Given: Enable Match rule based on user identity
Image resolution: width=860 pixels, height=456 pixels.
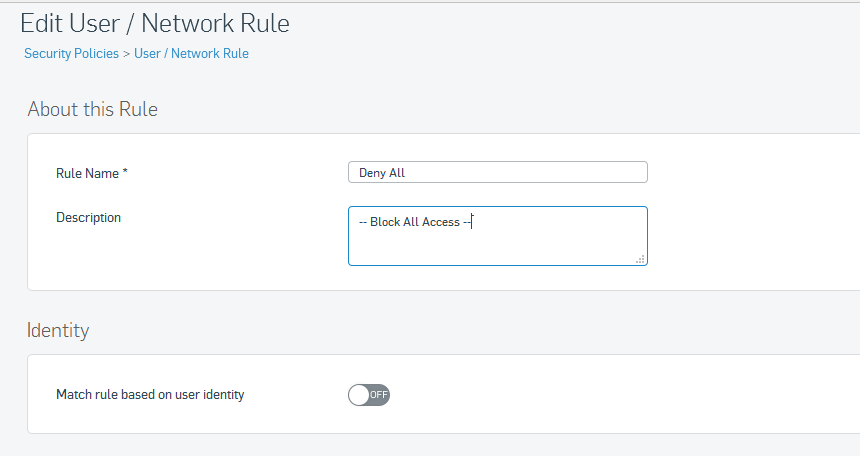Looking at the screenshot, I should click(x=369, y=395).
